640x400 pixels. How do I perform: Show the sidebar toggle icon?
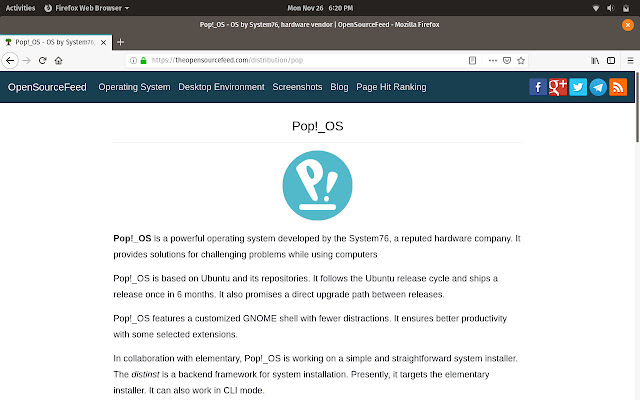click(611, 60)
